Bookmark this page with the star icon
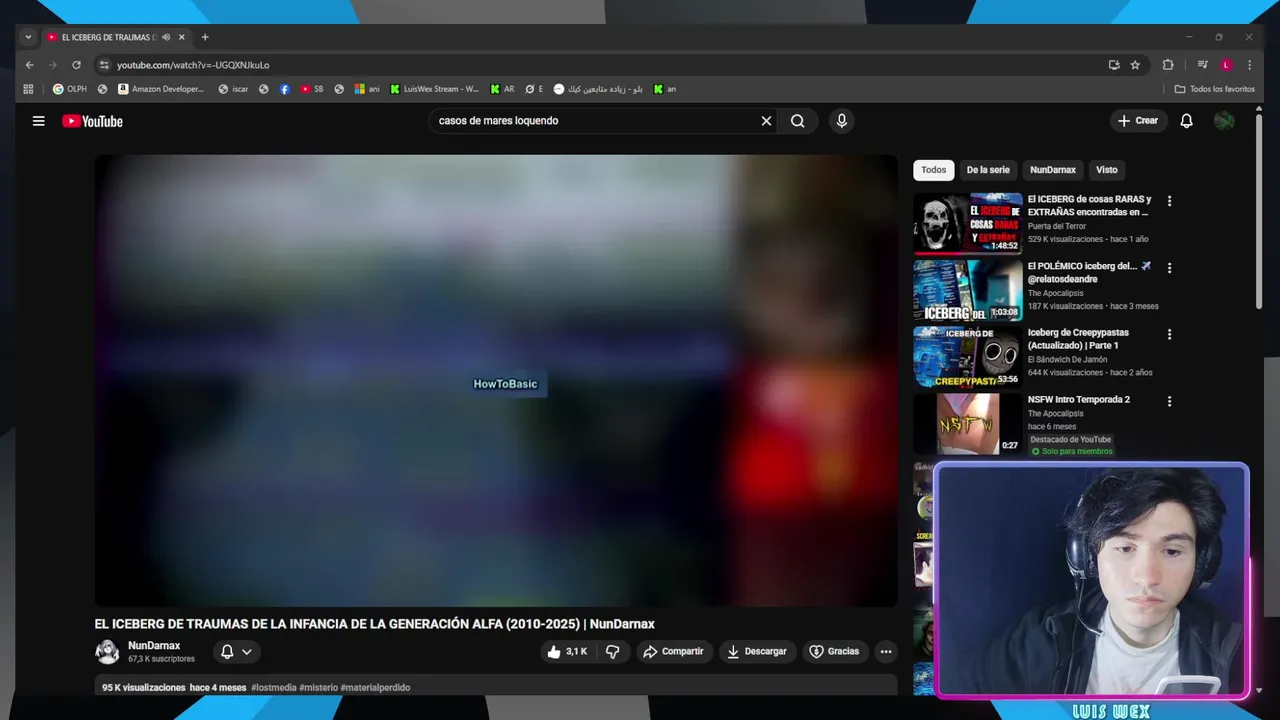Screen dimensions: 1280x720 pos(1135,65)
